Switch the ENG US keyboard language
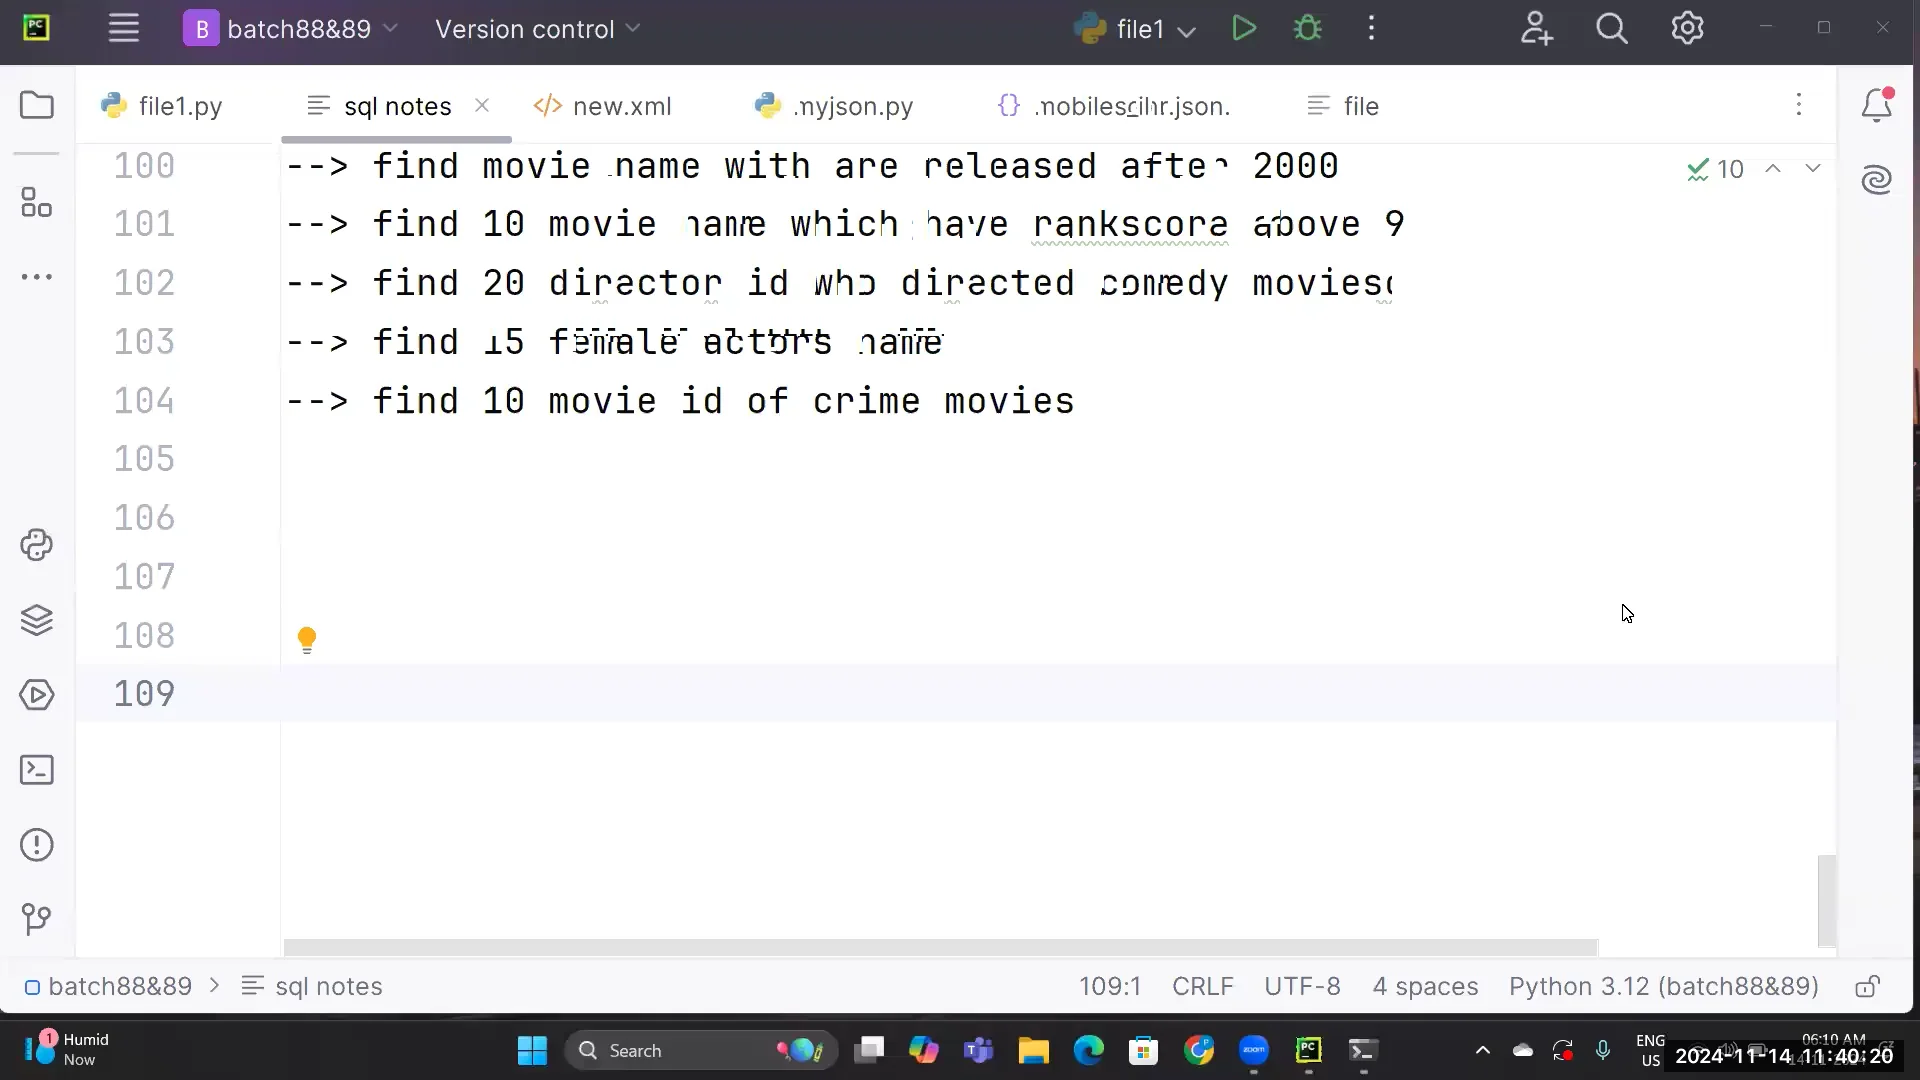Image resolution: width=1920 pixels, height=1080 pixels. (x=1652, y=1050)
